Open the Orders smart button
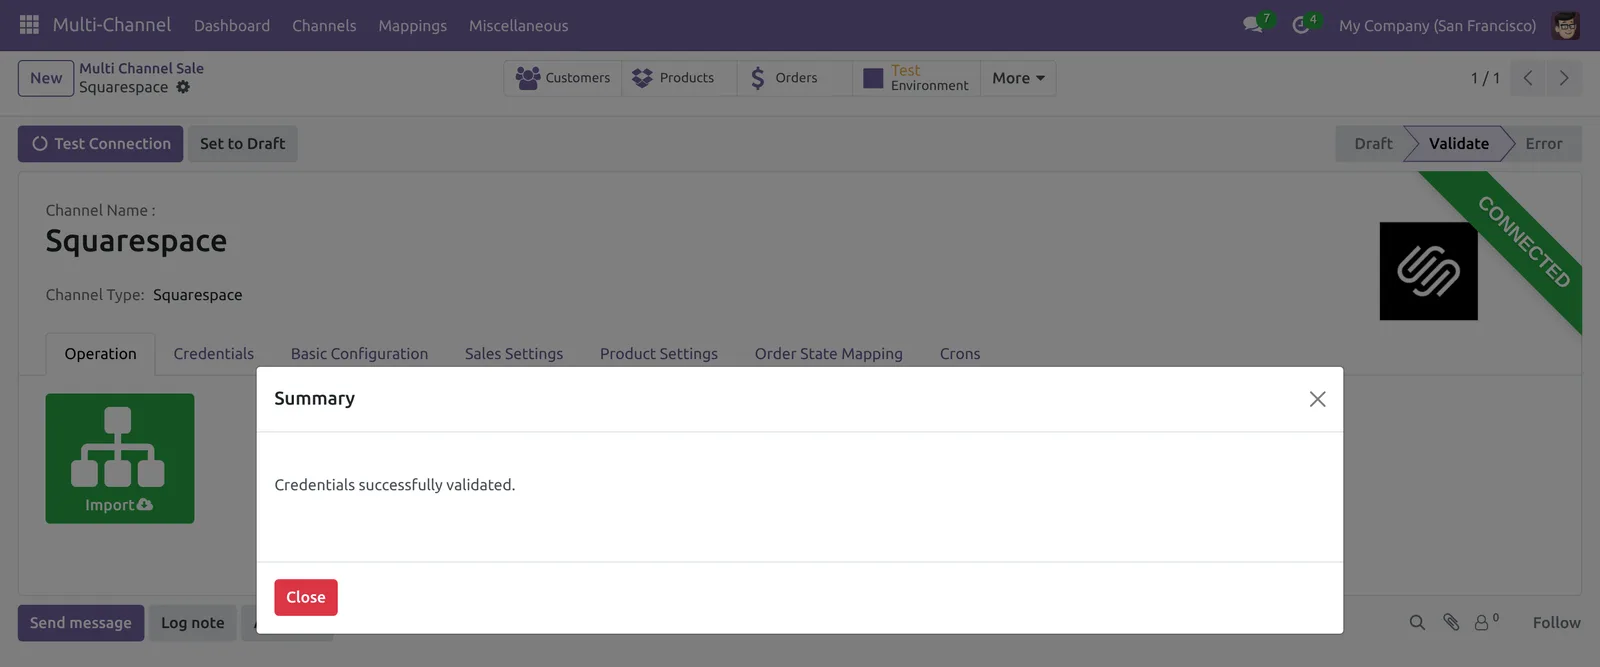This screenshot has height=667, width=1600. pyautogui.click(x=795, y=78)
